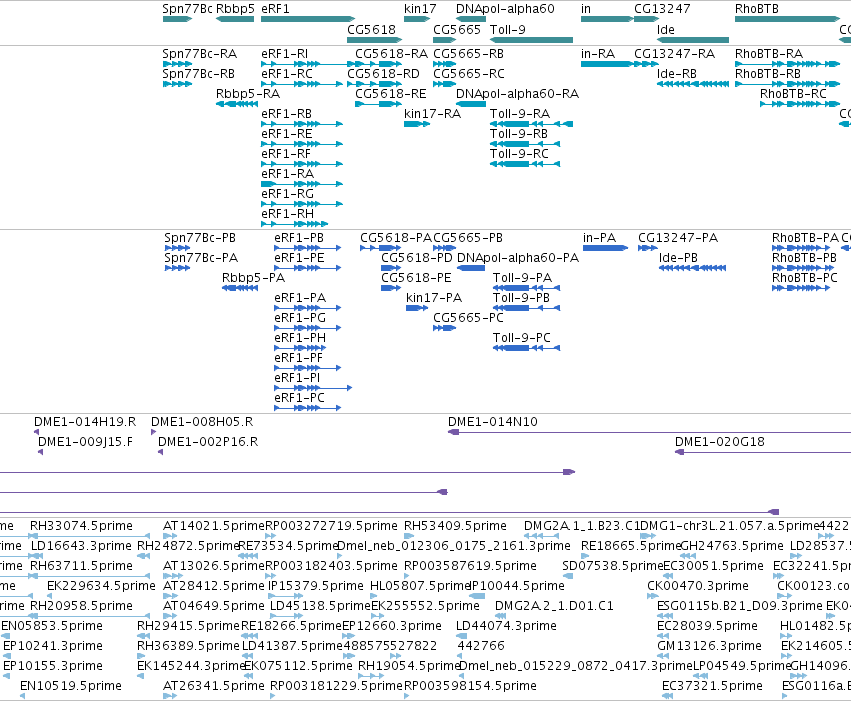Click transcript eRF1-RI
The width and height of the screenshot is (851, 701).
284,54
